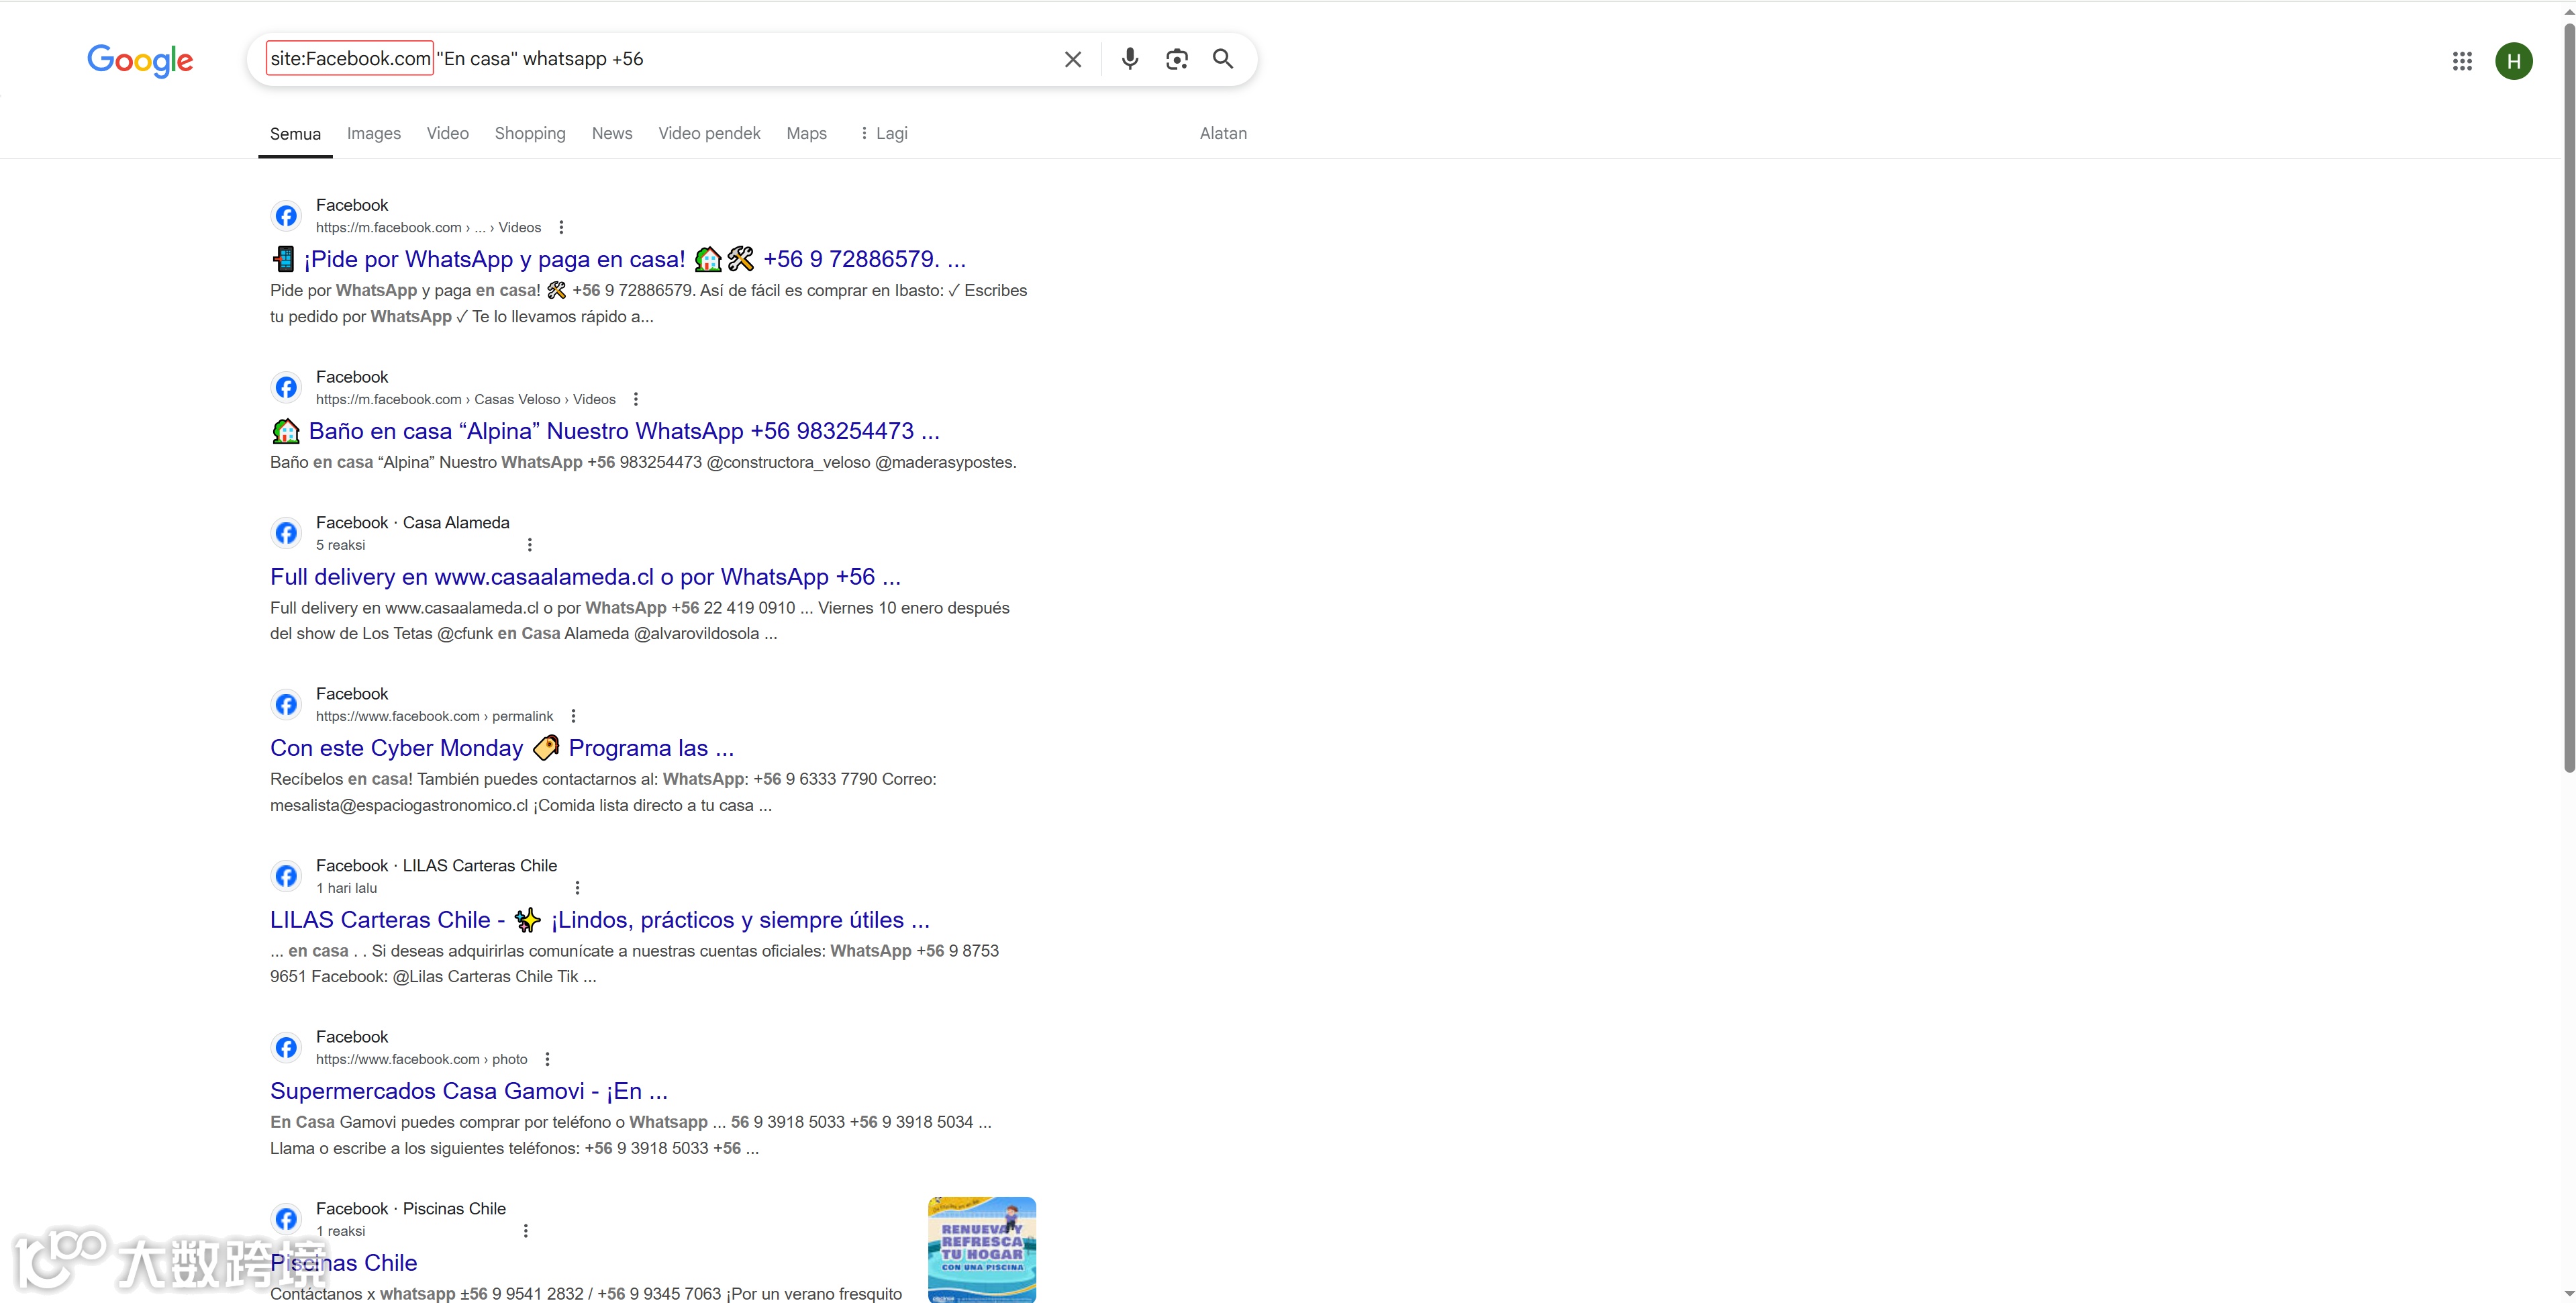Open three-dot menu of Casa Gamovi result

(x=547, y=1059)
